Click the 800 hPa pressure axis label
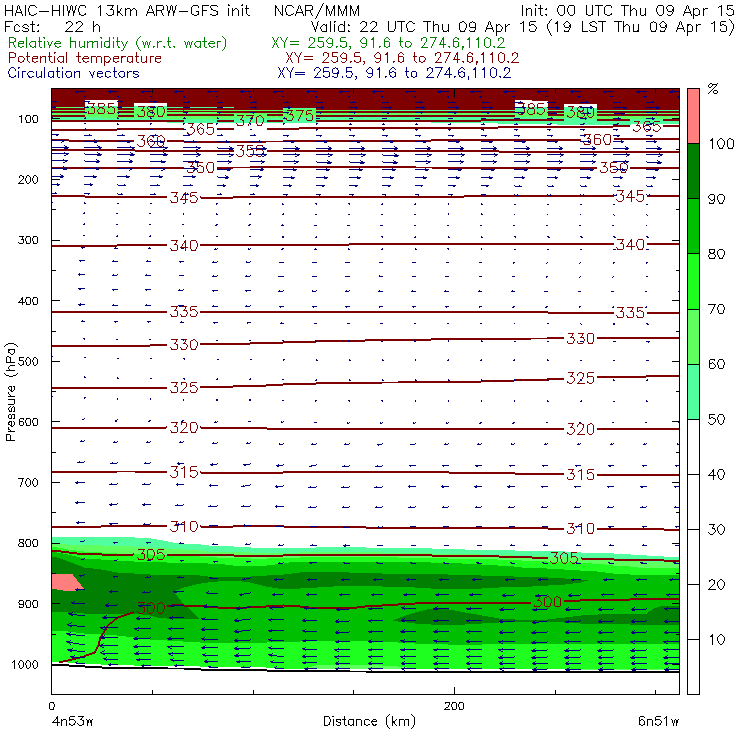The image size is (740, 740). 28,543
